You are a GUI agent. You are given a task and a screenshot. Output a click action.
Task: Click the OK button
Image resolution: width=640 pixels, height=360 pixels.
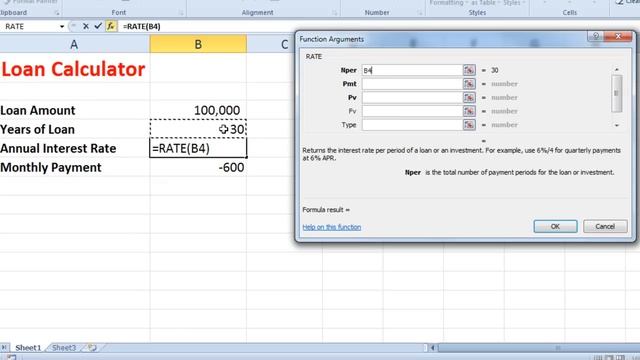click(555, 227)
